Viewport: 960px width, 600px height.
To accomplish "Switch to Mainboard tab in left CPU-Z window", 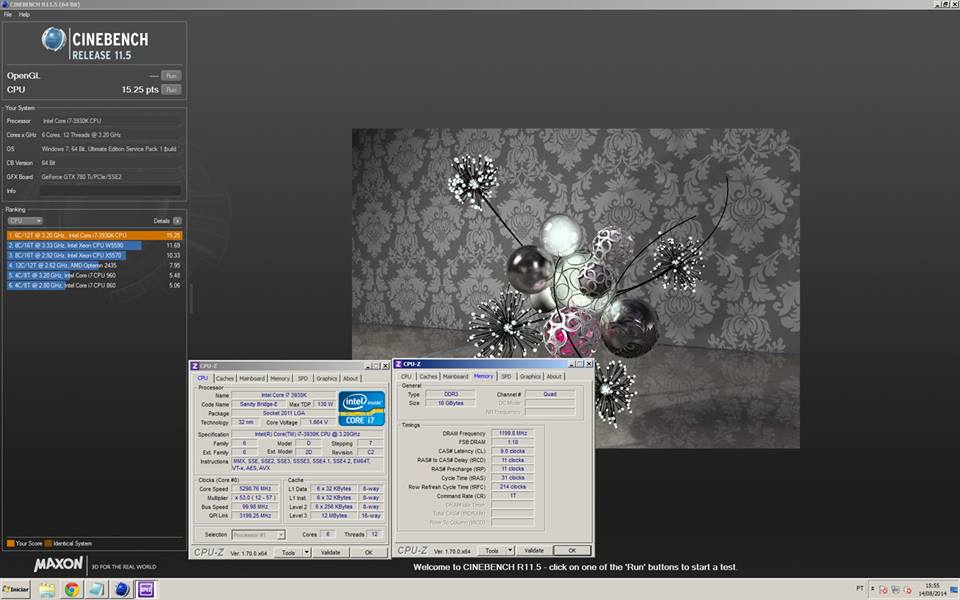I will coord(252,378).
